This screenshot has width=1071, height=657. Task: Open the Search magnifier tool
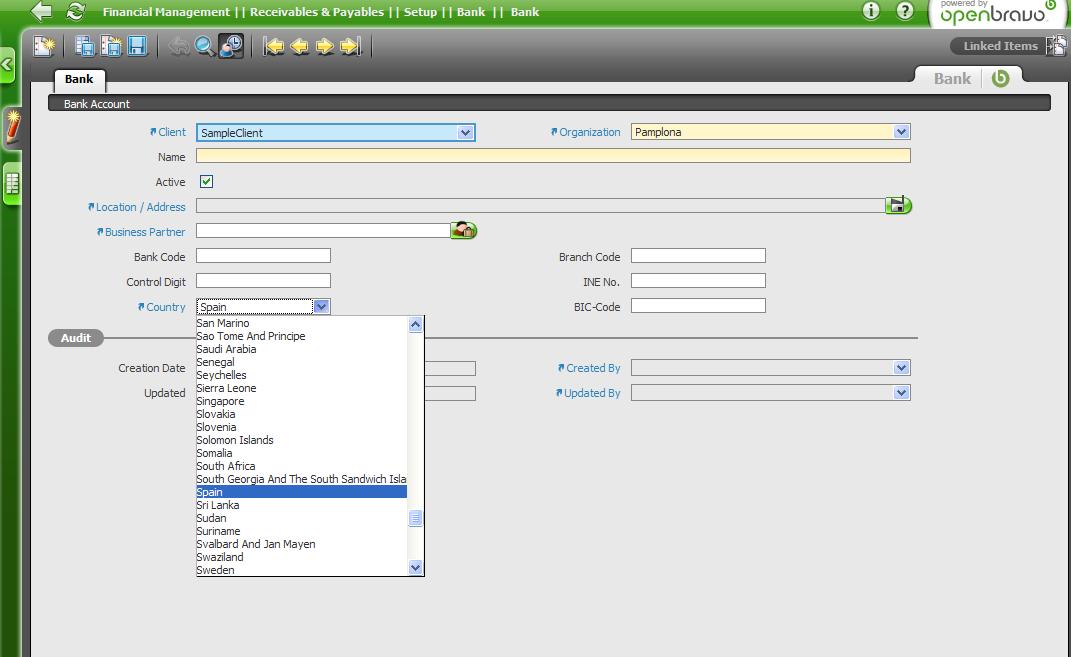(205, 46)
